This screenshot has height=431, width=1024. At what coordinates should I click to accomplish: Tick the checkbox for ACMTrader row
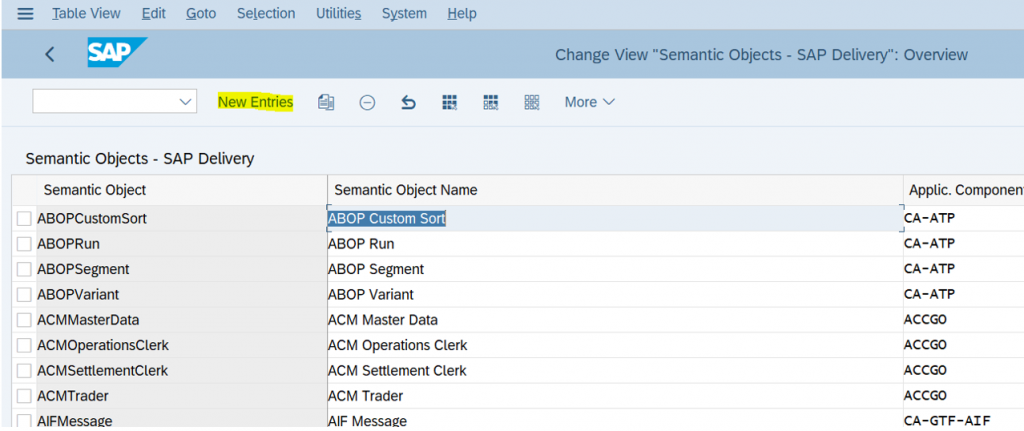click(24, 396)
